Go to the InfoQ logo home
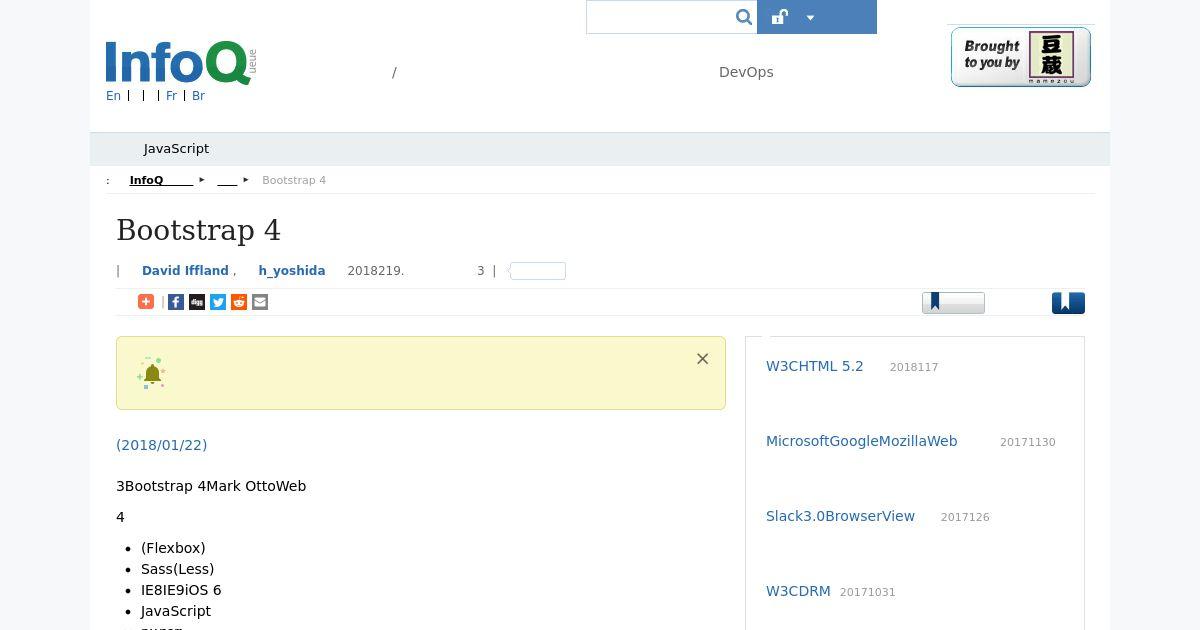This screenshot has height=630, width=1200. pos(181,63)
